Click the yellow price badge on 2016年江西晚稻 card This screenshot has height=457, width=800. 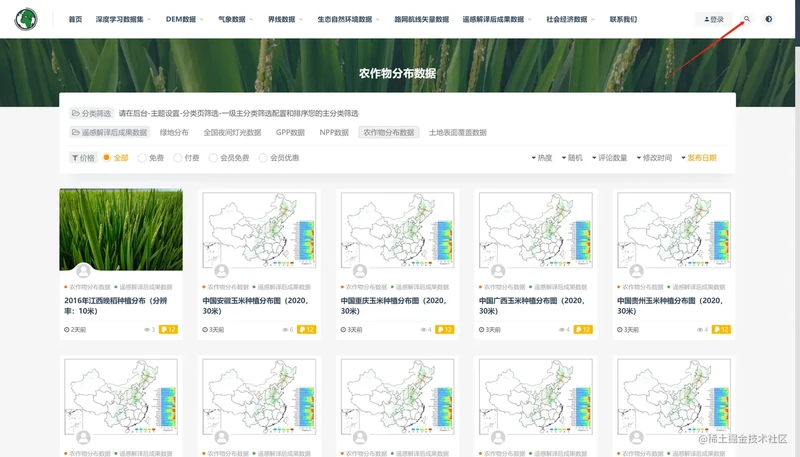click(x=168, y=329)
